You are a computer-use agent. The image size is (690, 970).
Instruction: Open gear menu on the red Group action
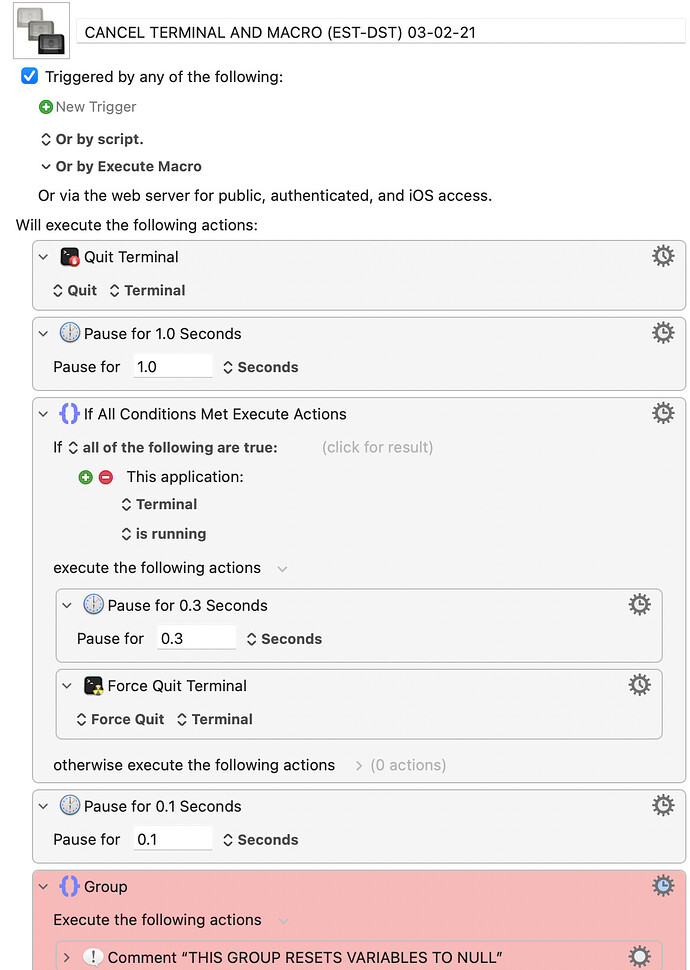[x=663, y=886]
